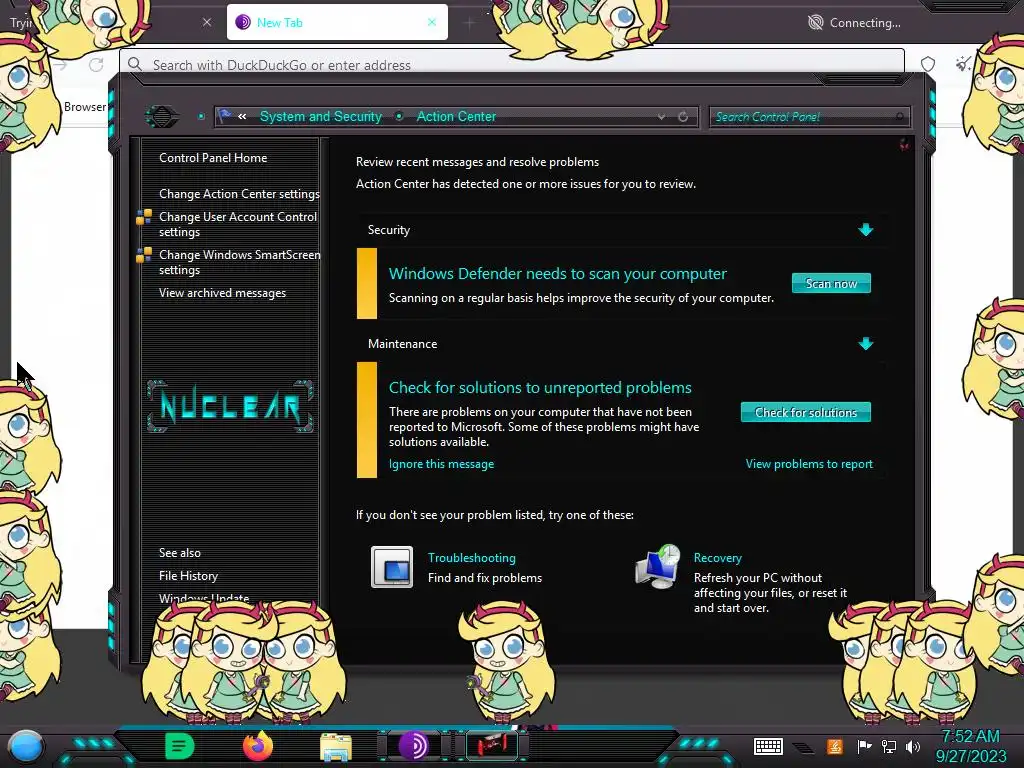This screenshot has width=1024, height=768.
Task: Collapse the Security section arrow
Action: [x=865, y=229]
